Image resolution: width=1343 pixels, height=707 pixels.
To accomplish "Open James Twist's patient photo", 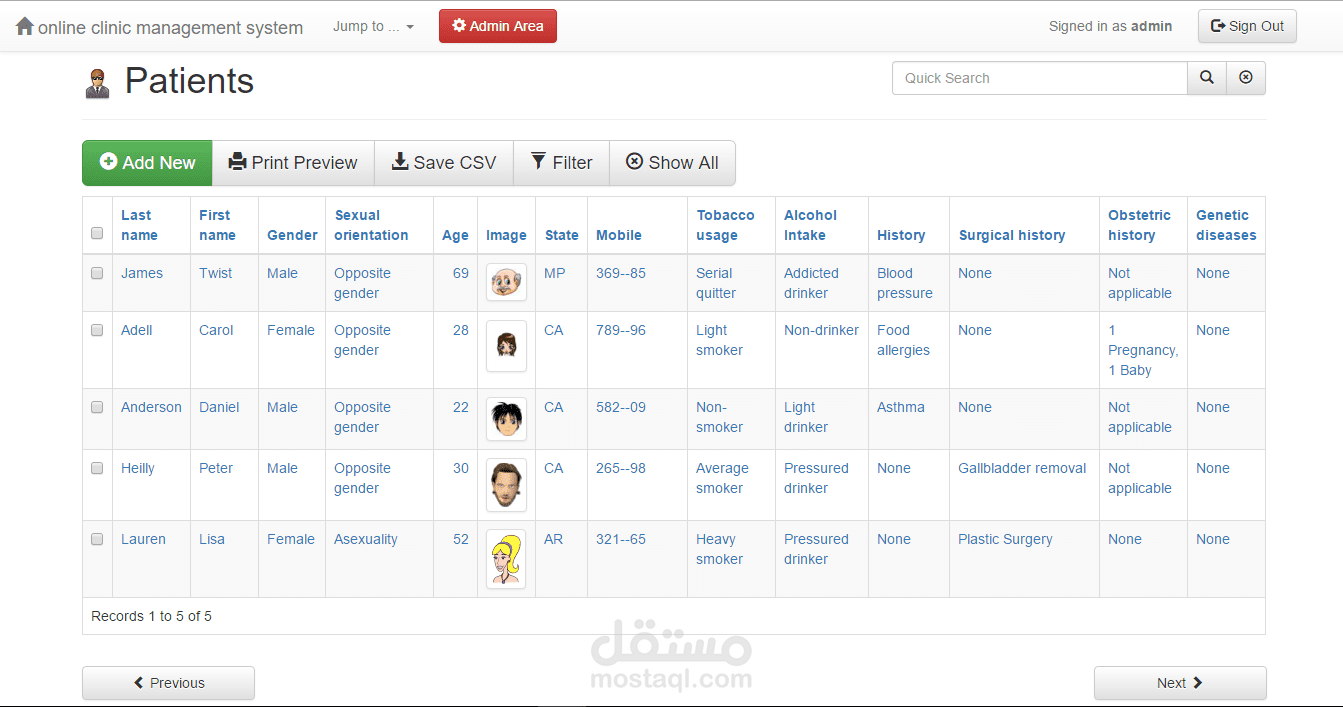I will (x=506, y=282).
